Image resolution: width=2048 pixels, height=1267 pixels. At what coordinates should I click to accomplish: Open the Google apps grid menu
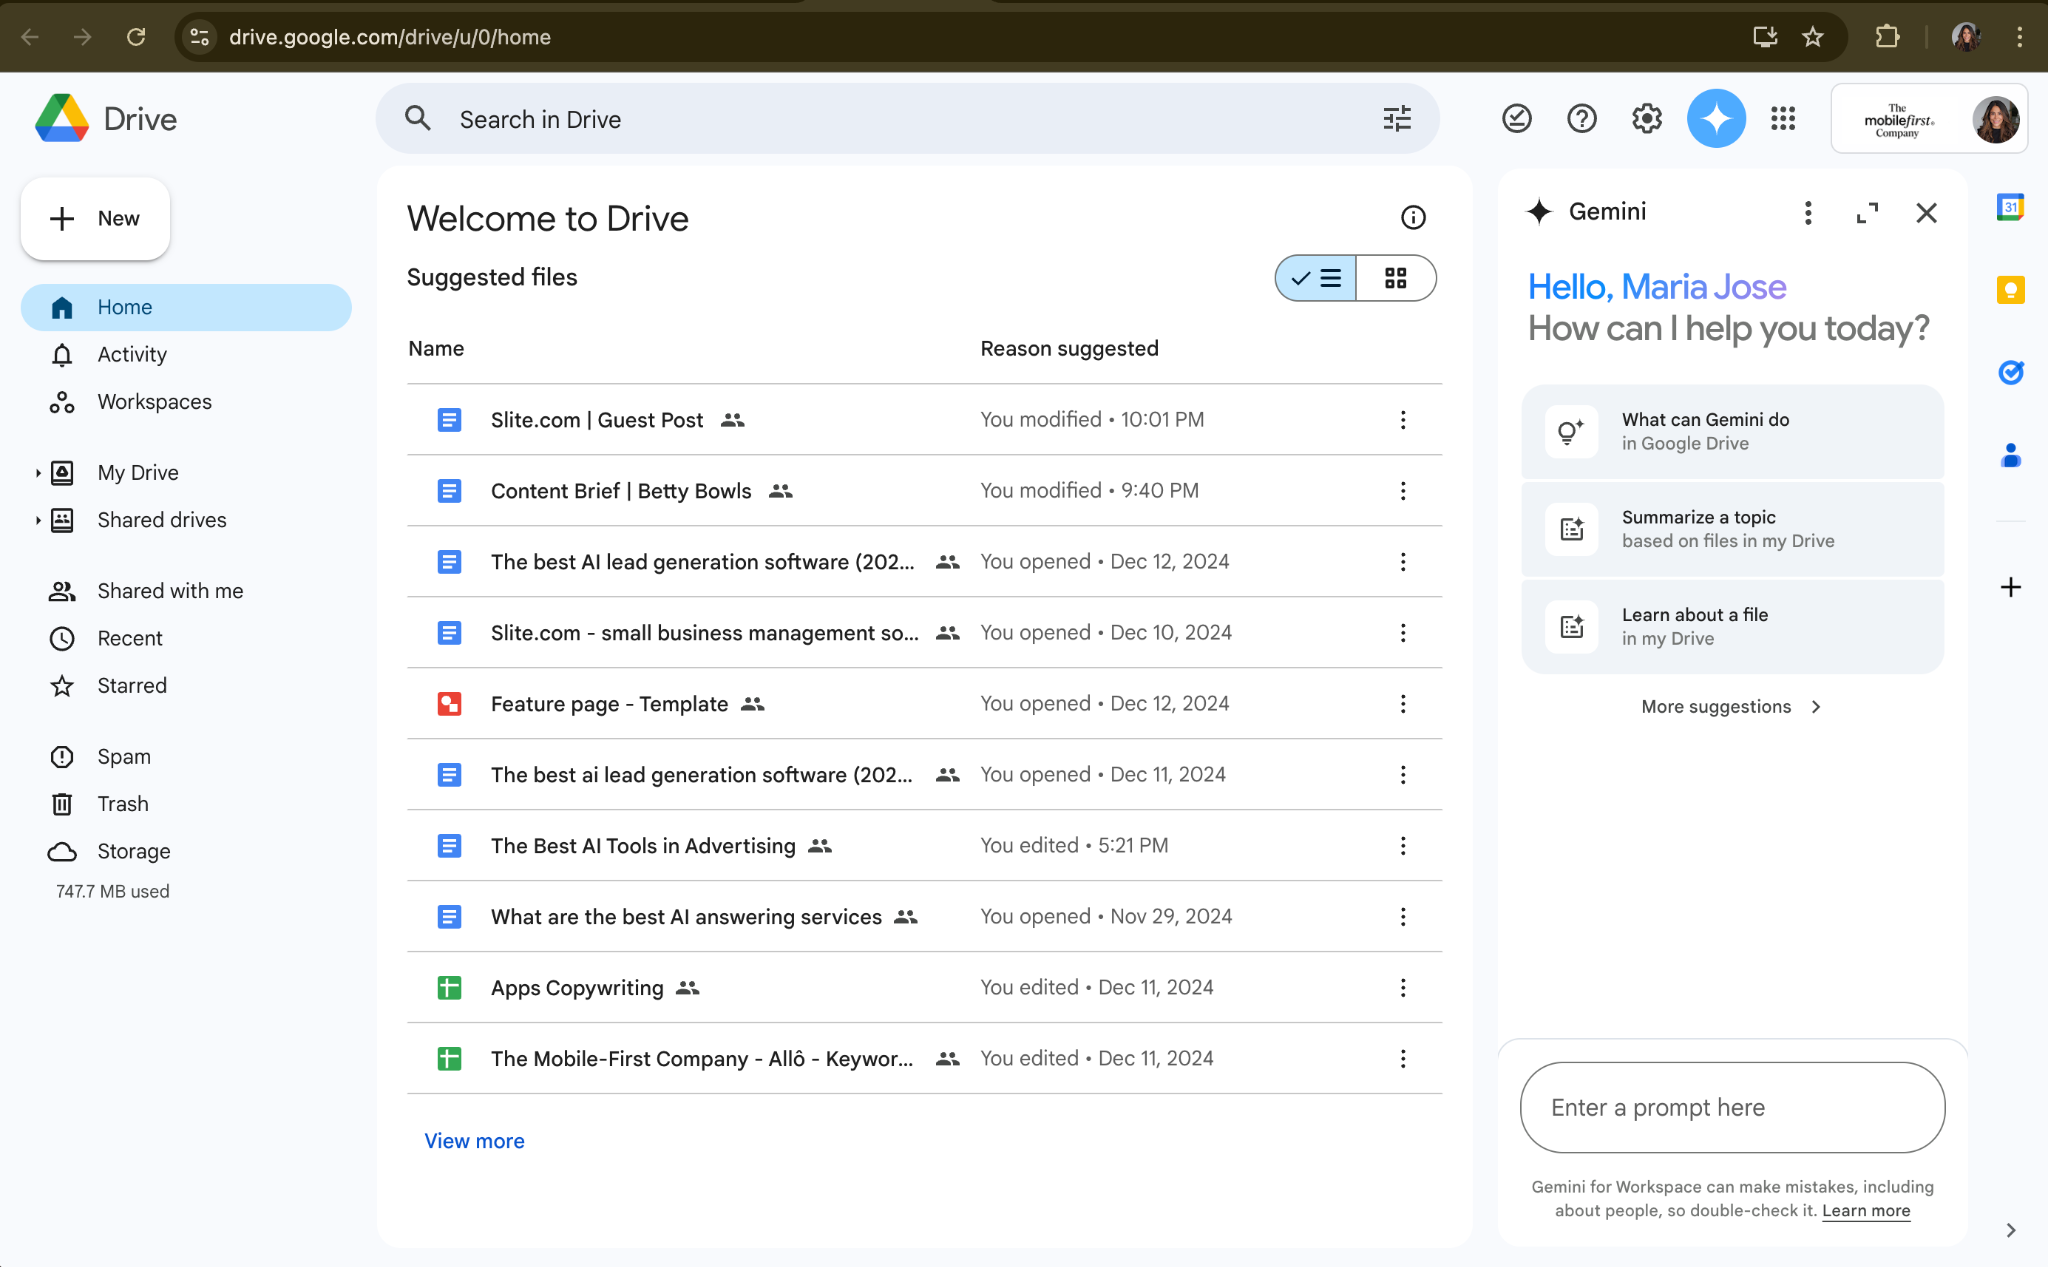point(1782,120)
